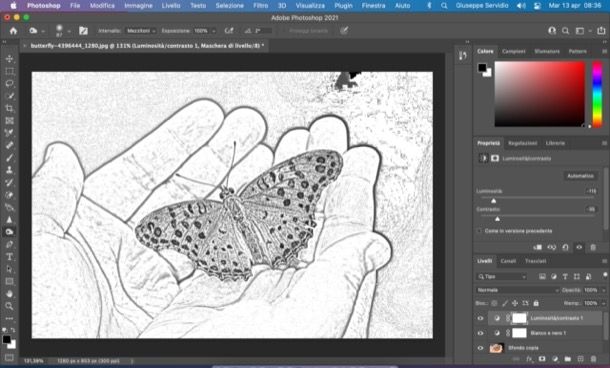Enable airbrush mode in options bar

point(229,31)
